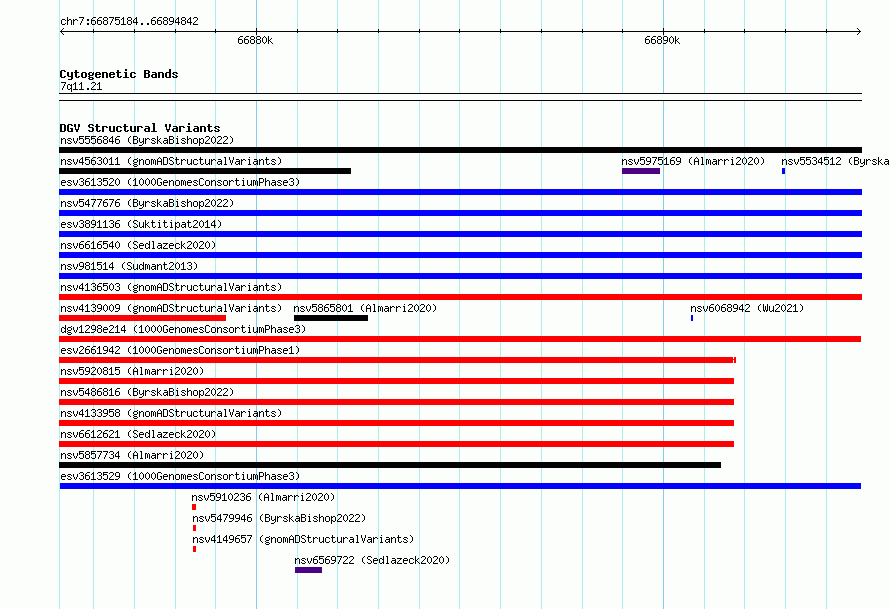Image resolution: width=890 pixels, height=609 pixels.
Task: Open esv2661942 (1000GenomesConsortiumPhase1) label
Action: pos(180,350)
